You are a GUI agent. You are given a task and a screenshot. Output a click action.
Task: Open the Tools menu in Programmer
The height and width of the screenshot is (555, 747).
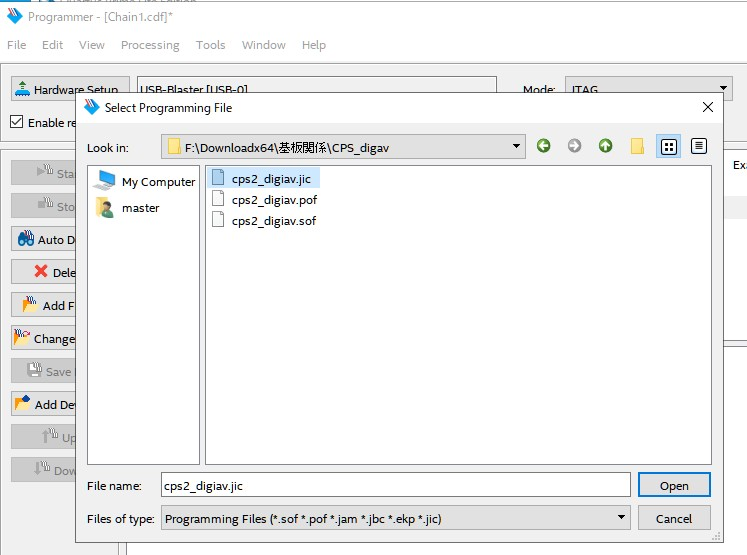pyautogui.click(x=211, y=45)
